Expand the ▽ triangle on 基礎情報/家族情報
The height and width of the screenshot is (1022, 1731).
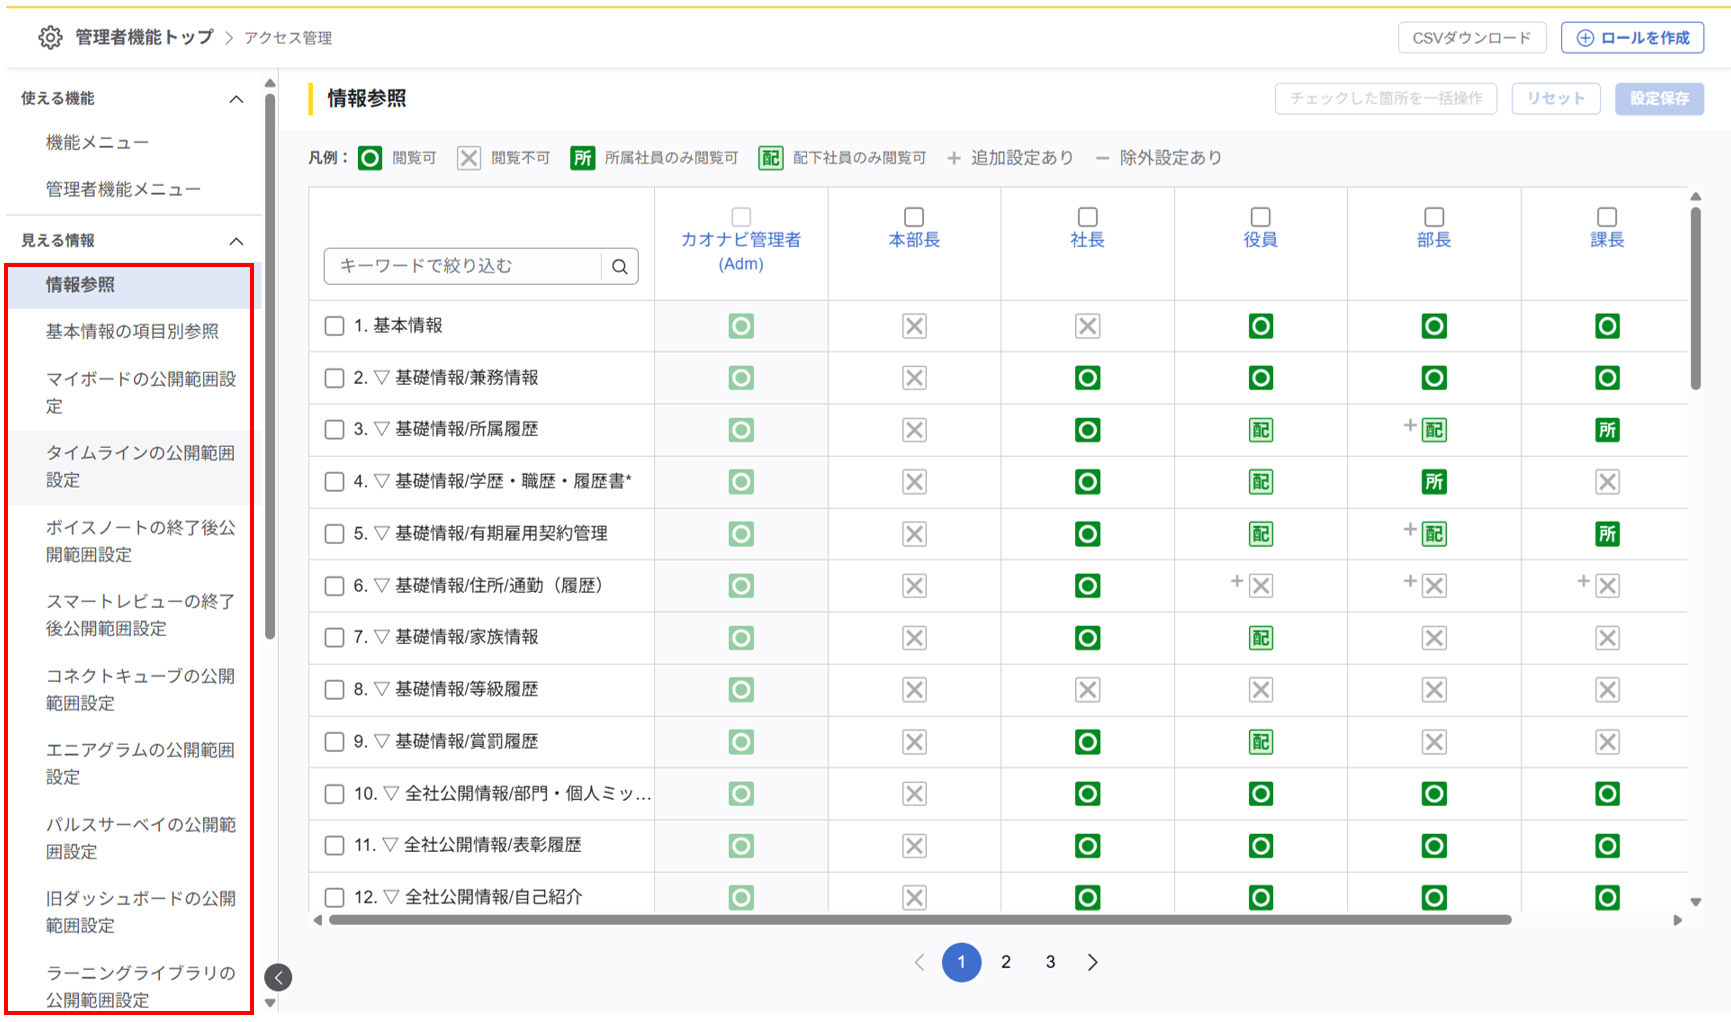click(x=381, y=637)
